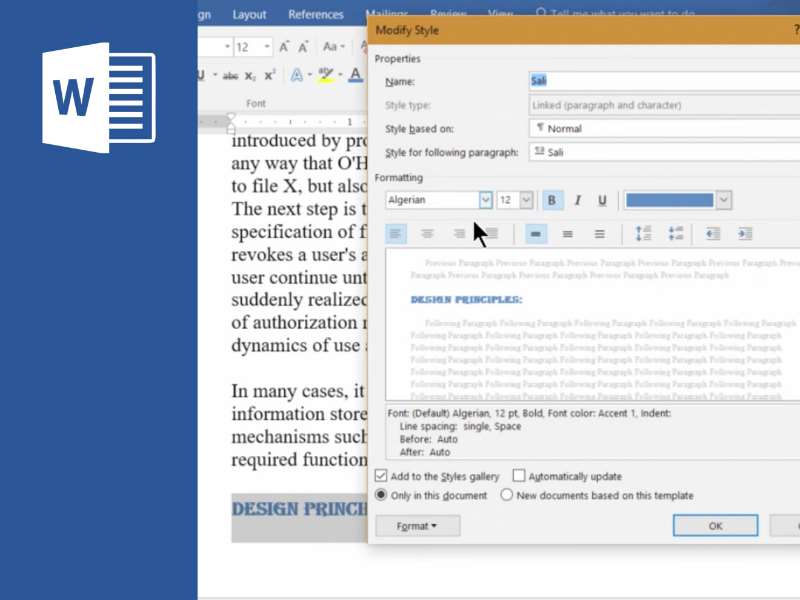Image resolution: width=800 pixels, height=600 pixels.
Task: Click the Underline button in the dialog
Action: (x=602, y=201)
